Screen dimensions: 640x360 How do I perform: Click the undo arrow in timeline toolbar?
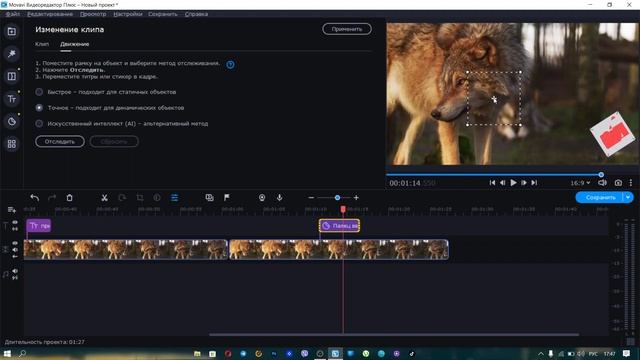pos(35,198)
